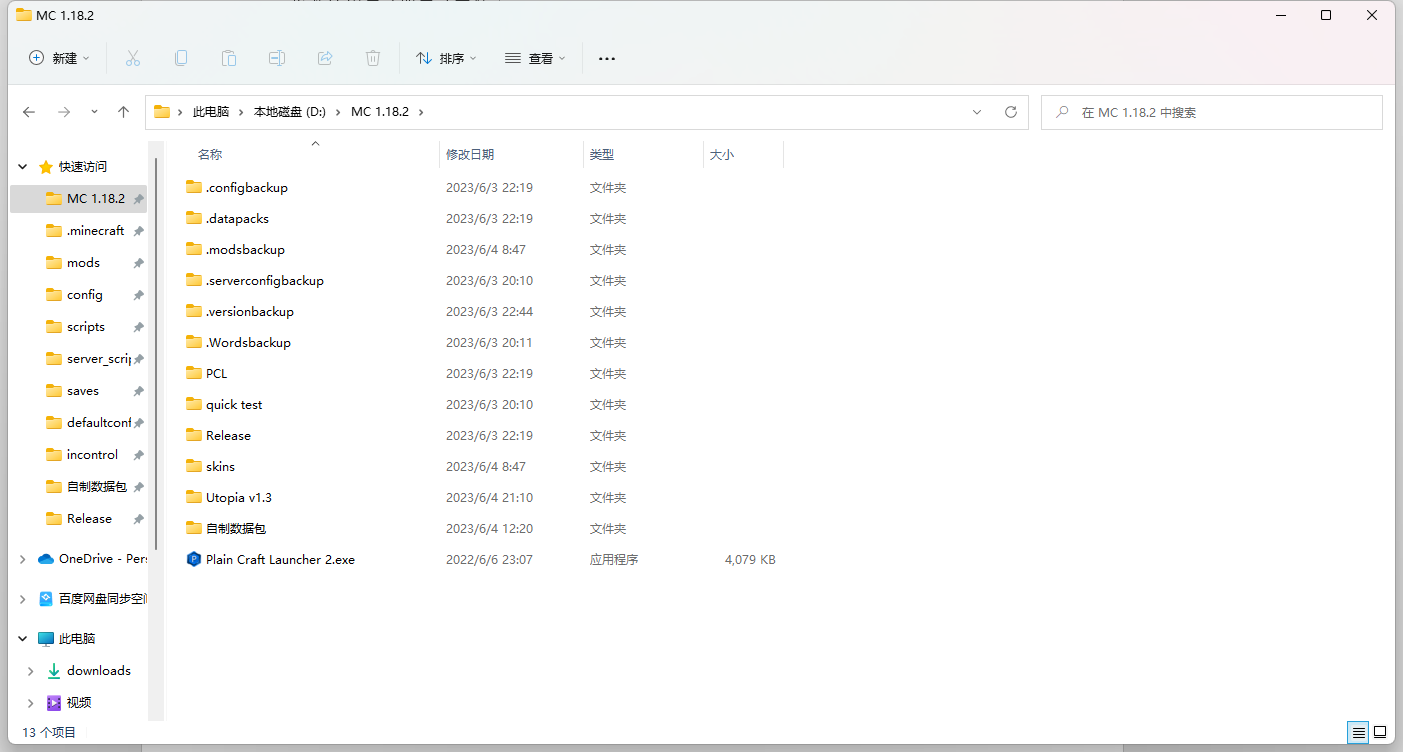This screenshot has height=752, width=1403.
Task: Select the .datapacks folder name
Action: (237, 218)
